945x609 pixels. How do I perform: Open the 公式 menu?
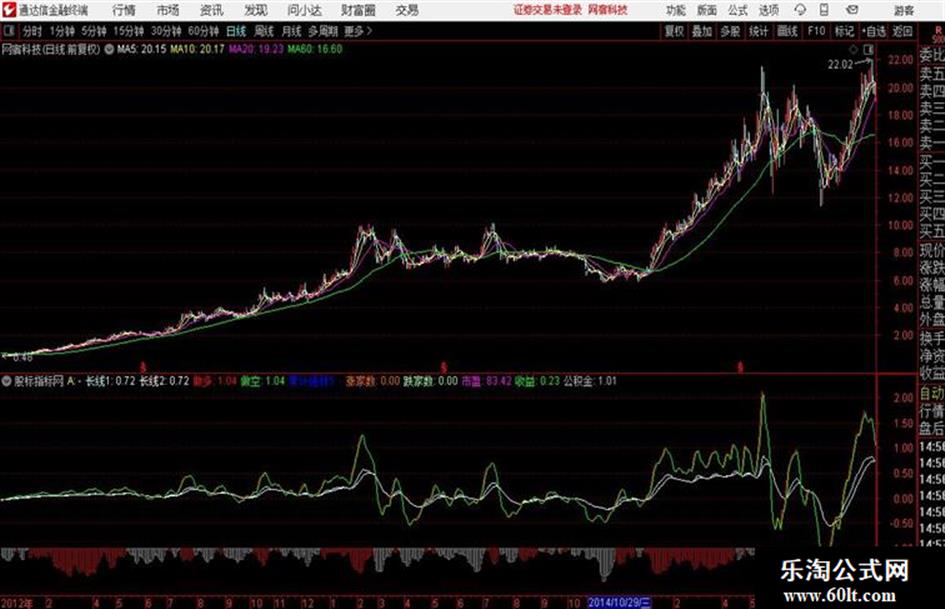point(738,10)
